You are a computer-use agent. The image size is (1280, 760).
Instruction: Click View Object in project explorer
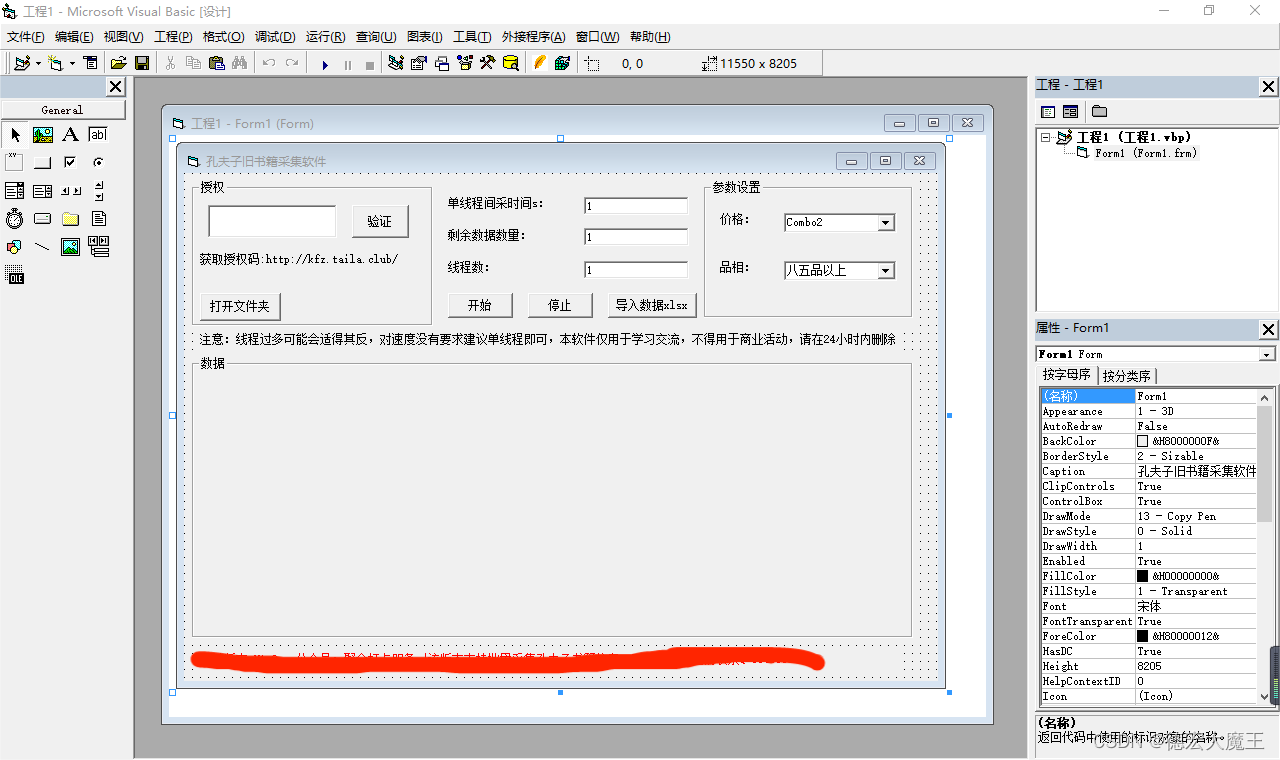pyautogui.click(x=1071, y=111)
